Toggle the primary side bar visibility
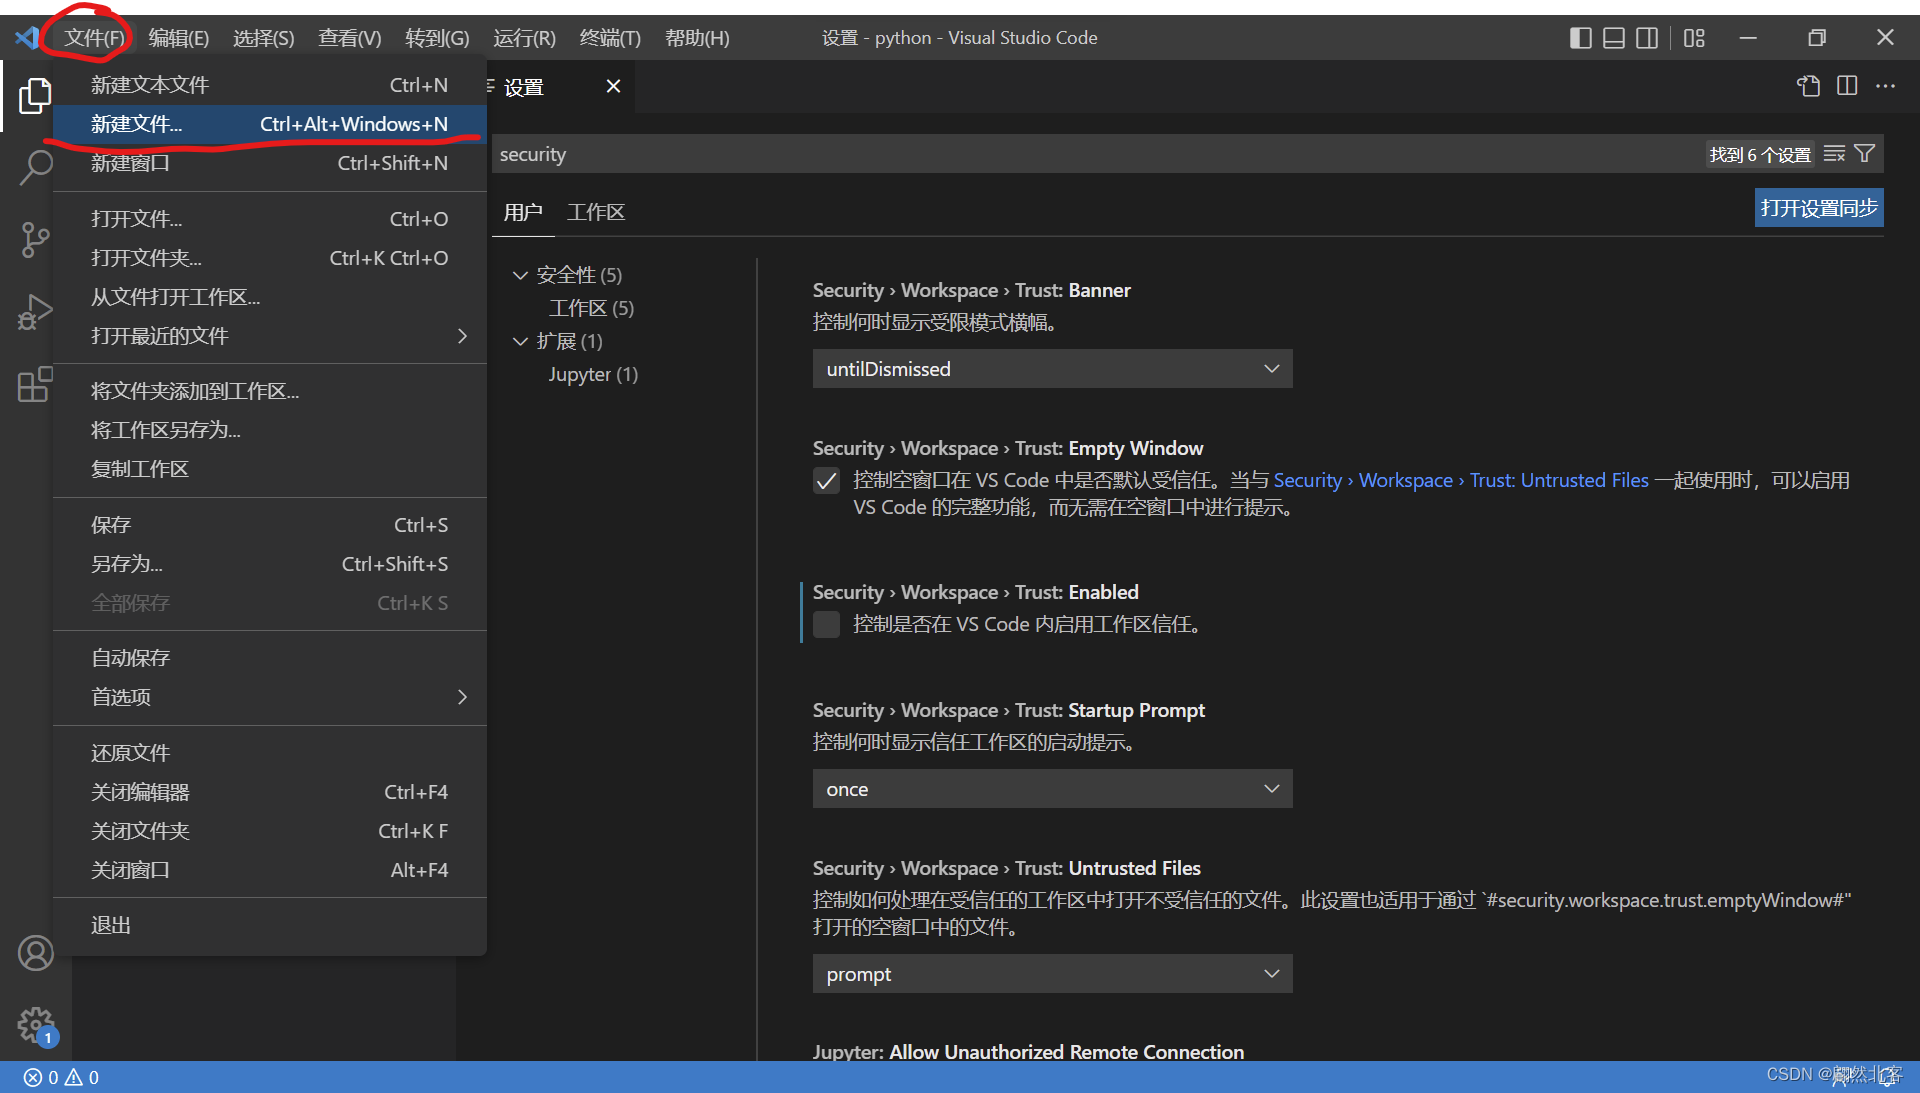This screenshot has height=1093, width=1920. pos(1580,38)
